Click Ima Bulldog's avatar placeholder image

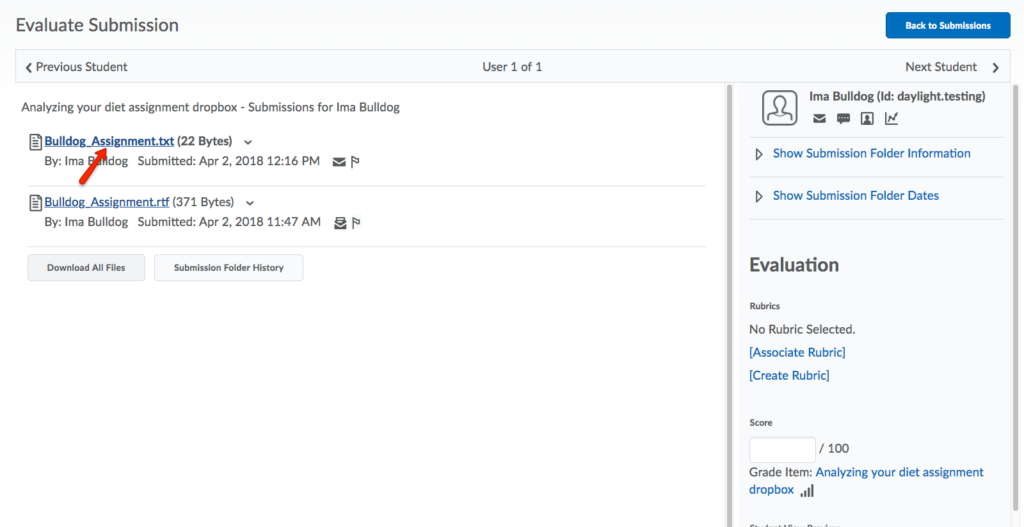point(779,108)
